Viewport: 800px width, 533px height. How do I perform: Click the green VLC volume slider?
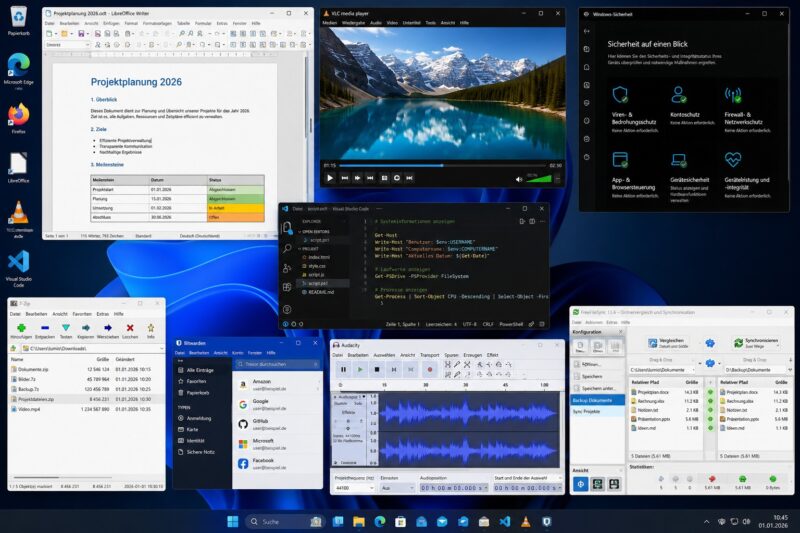tap(539, 179)
